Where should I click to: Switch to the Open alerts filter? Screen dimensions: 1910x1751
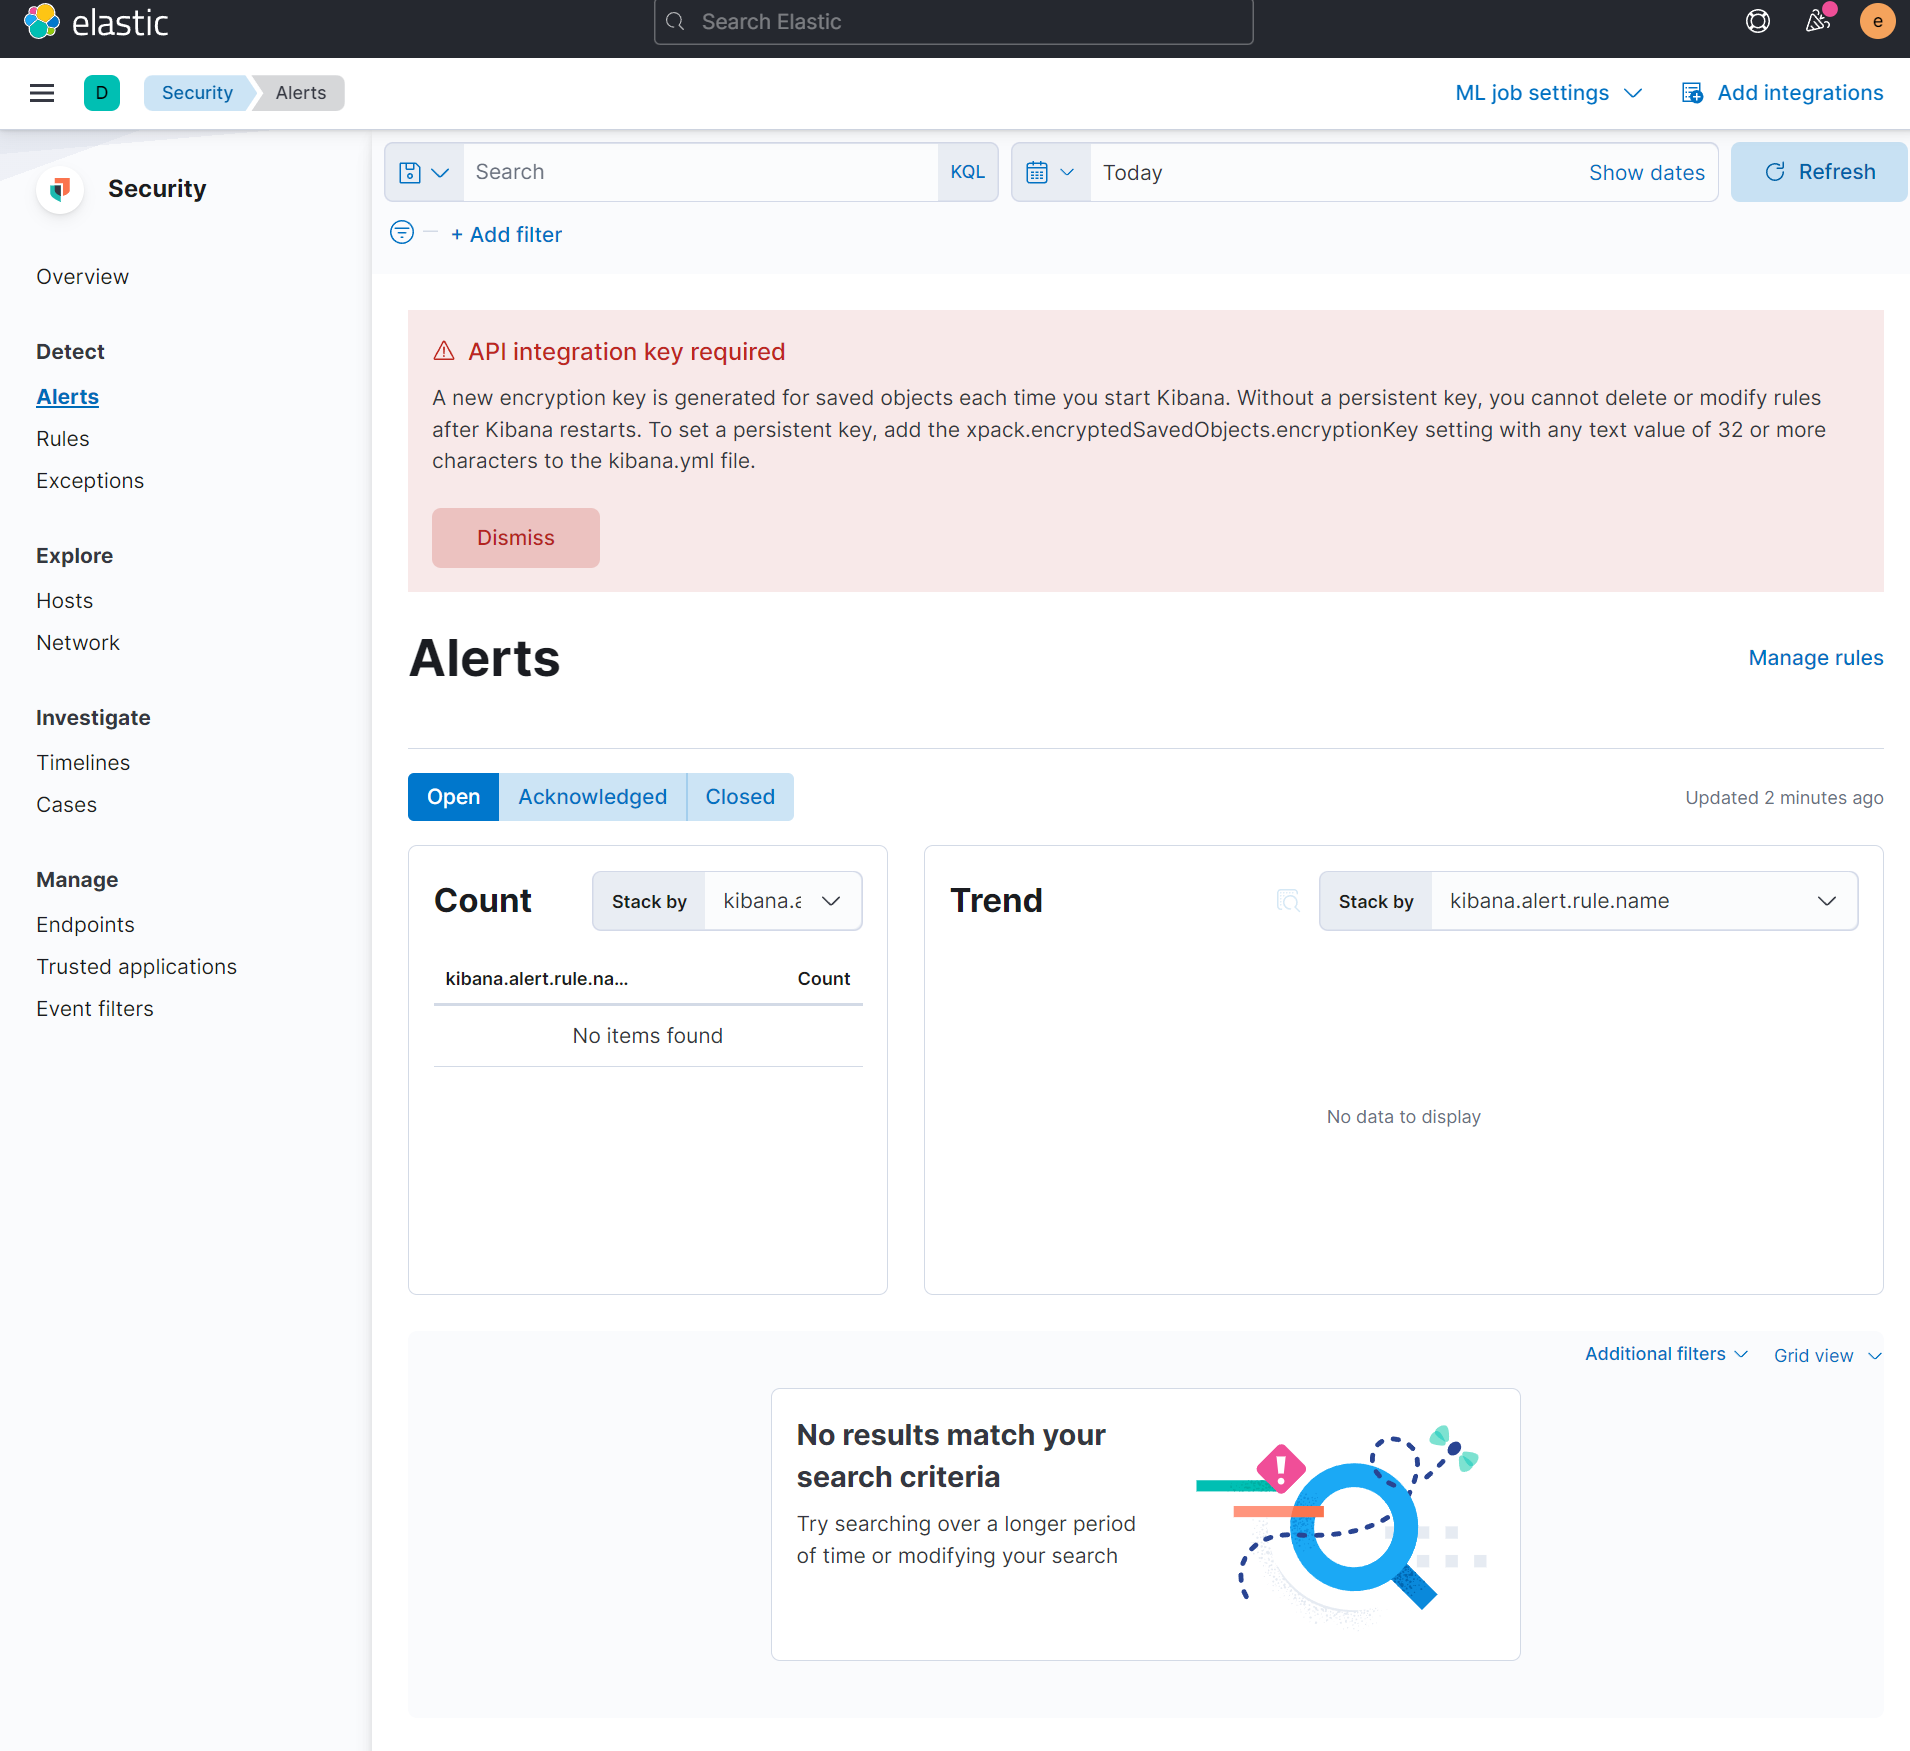pos(453,796)
